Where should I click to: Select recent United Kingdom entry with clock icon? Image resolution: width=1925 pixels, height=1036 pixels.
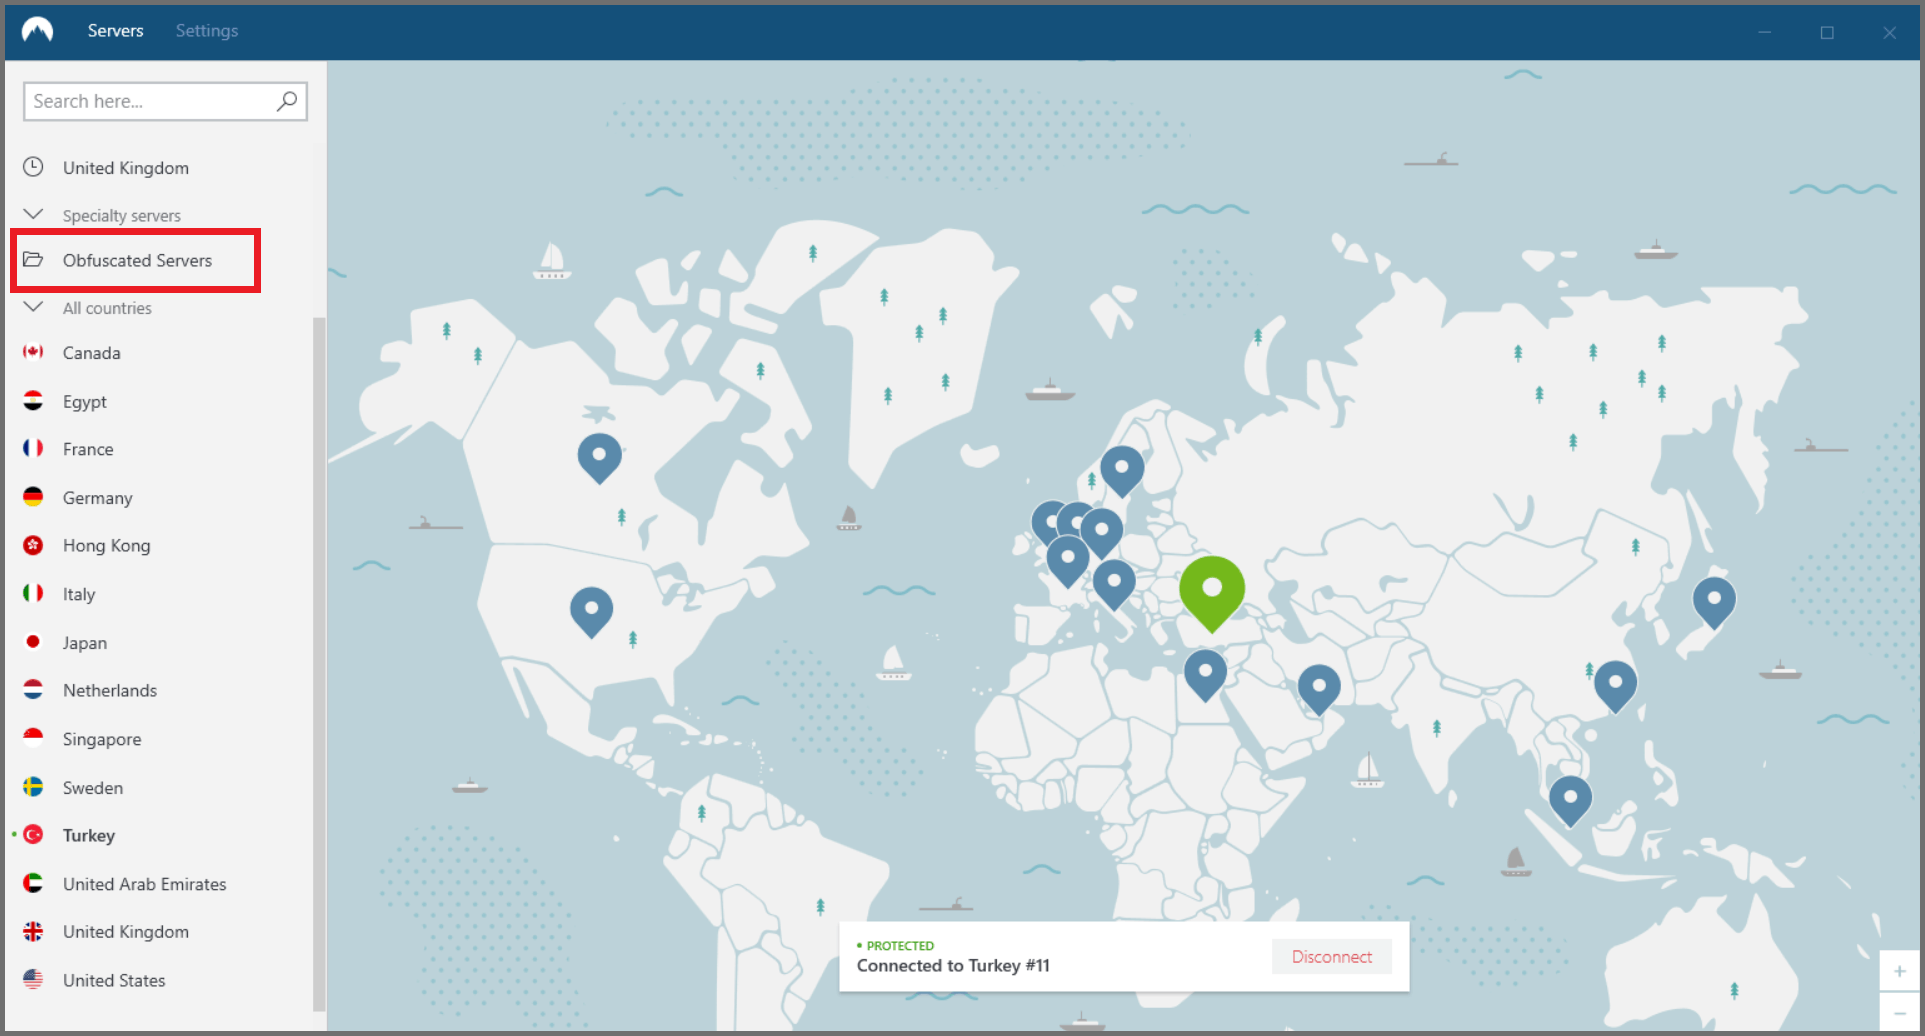[x=125, y=168]
